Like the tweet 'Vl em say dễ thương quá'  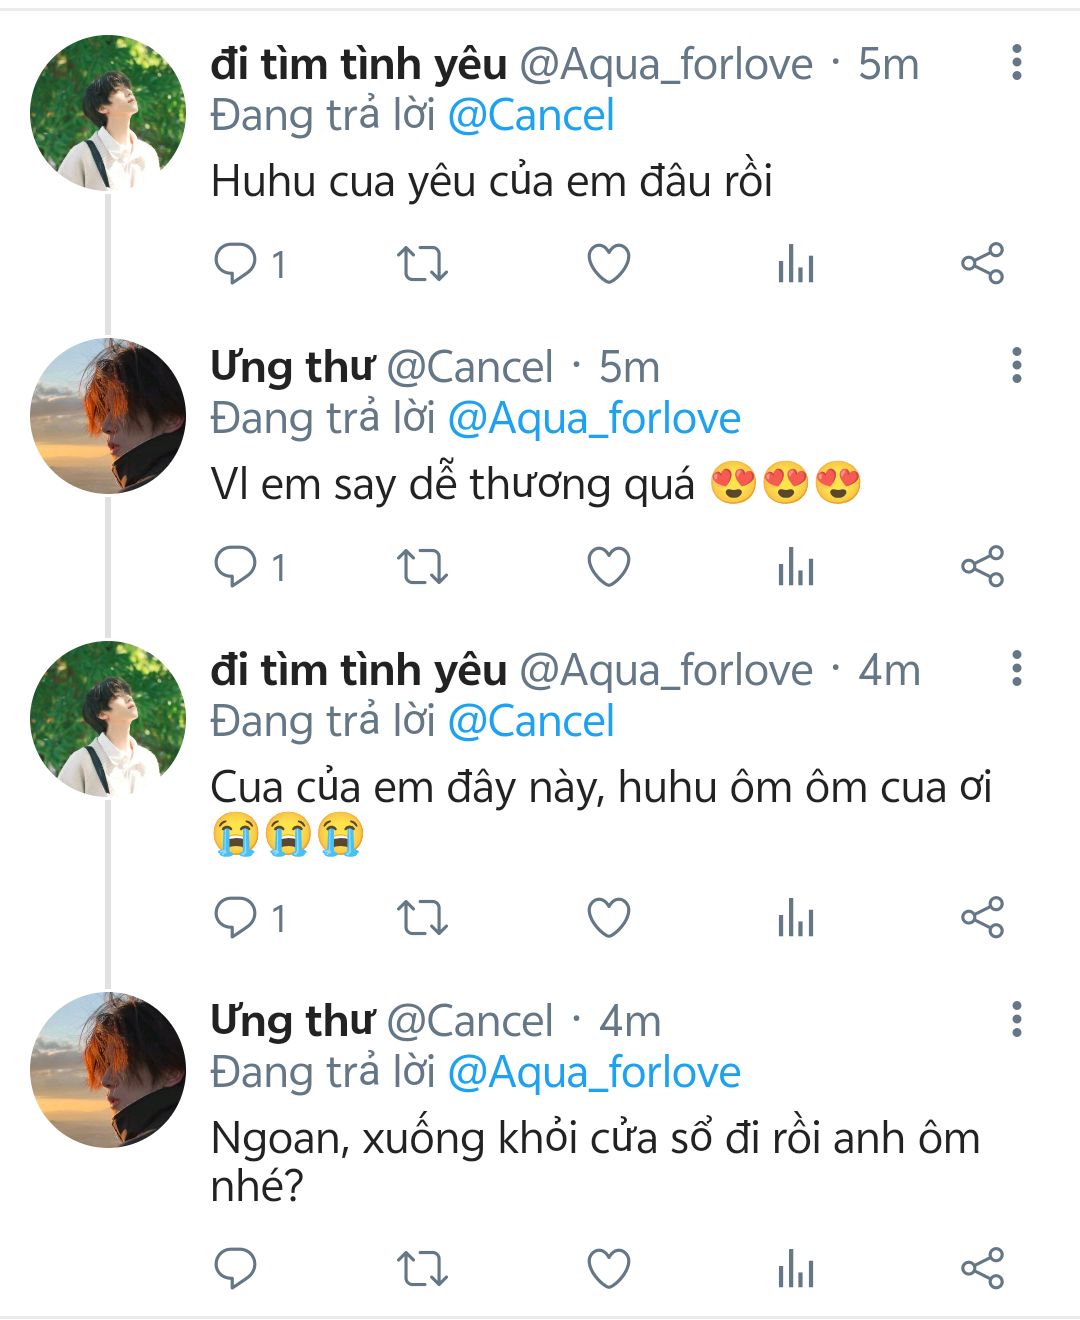tap(608, 567)
